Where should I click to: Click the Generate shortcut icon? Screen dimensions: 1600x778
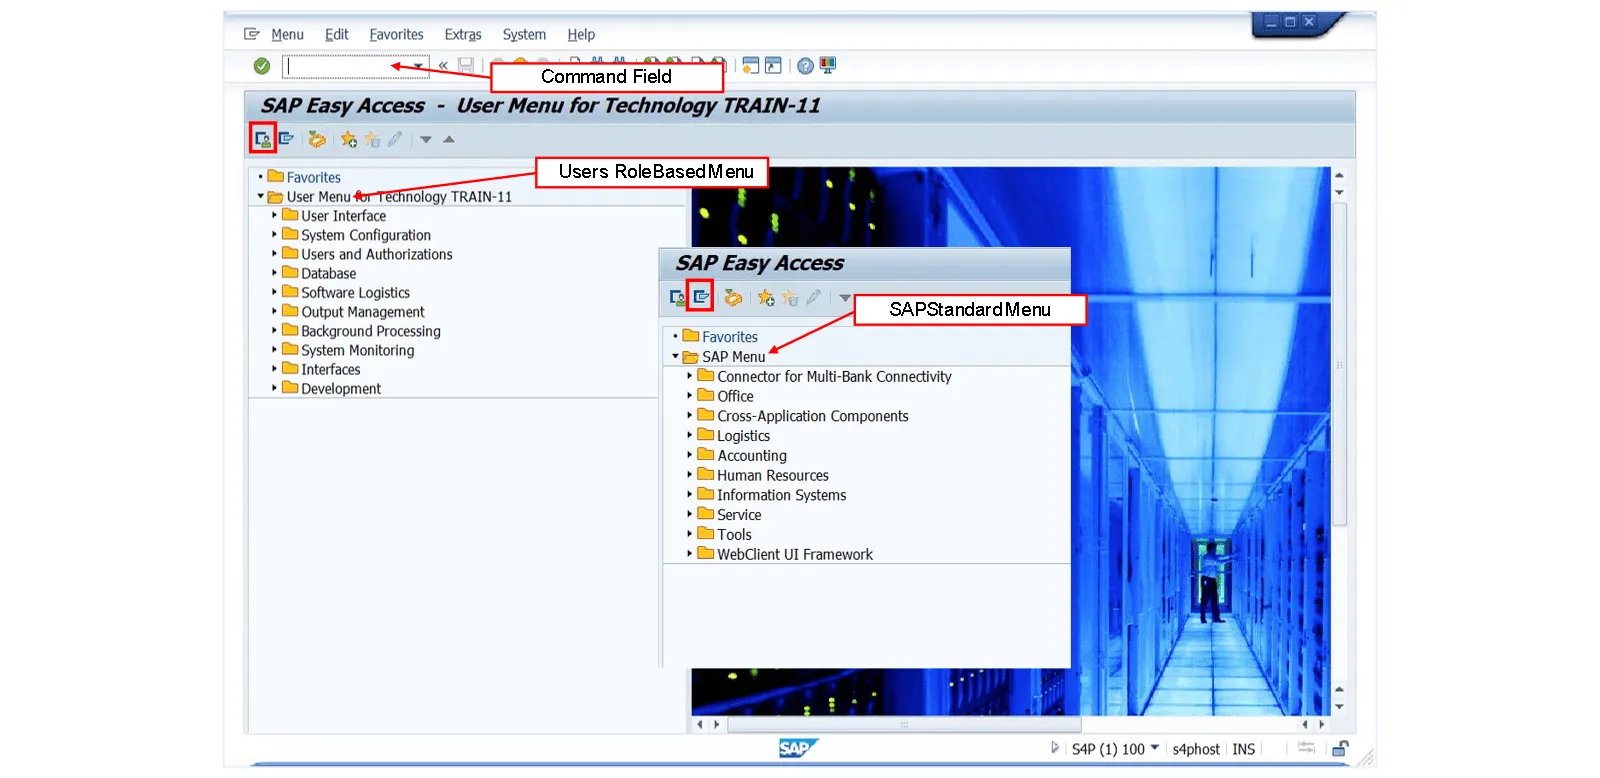[x=773, y=66]
